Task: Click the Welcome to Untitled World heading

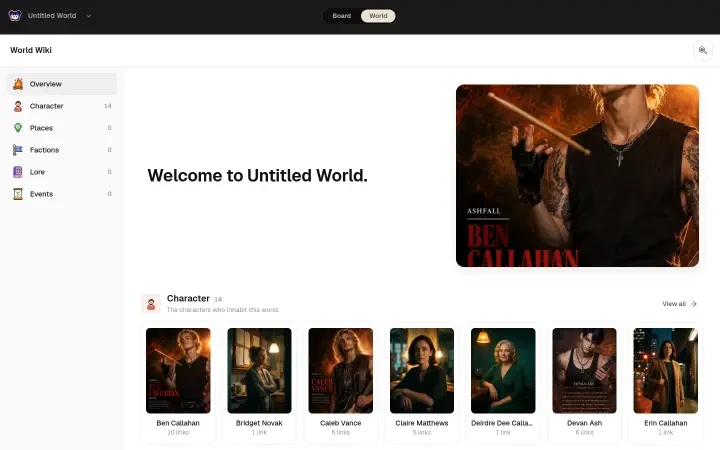Action: click(257, 175)
